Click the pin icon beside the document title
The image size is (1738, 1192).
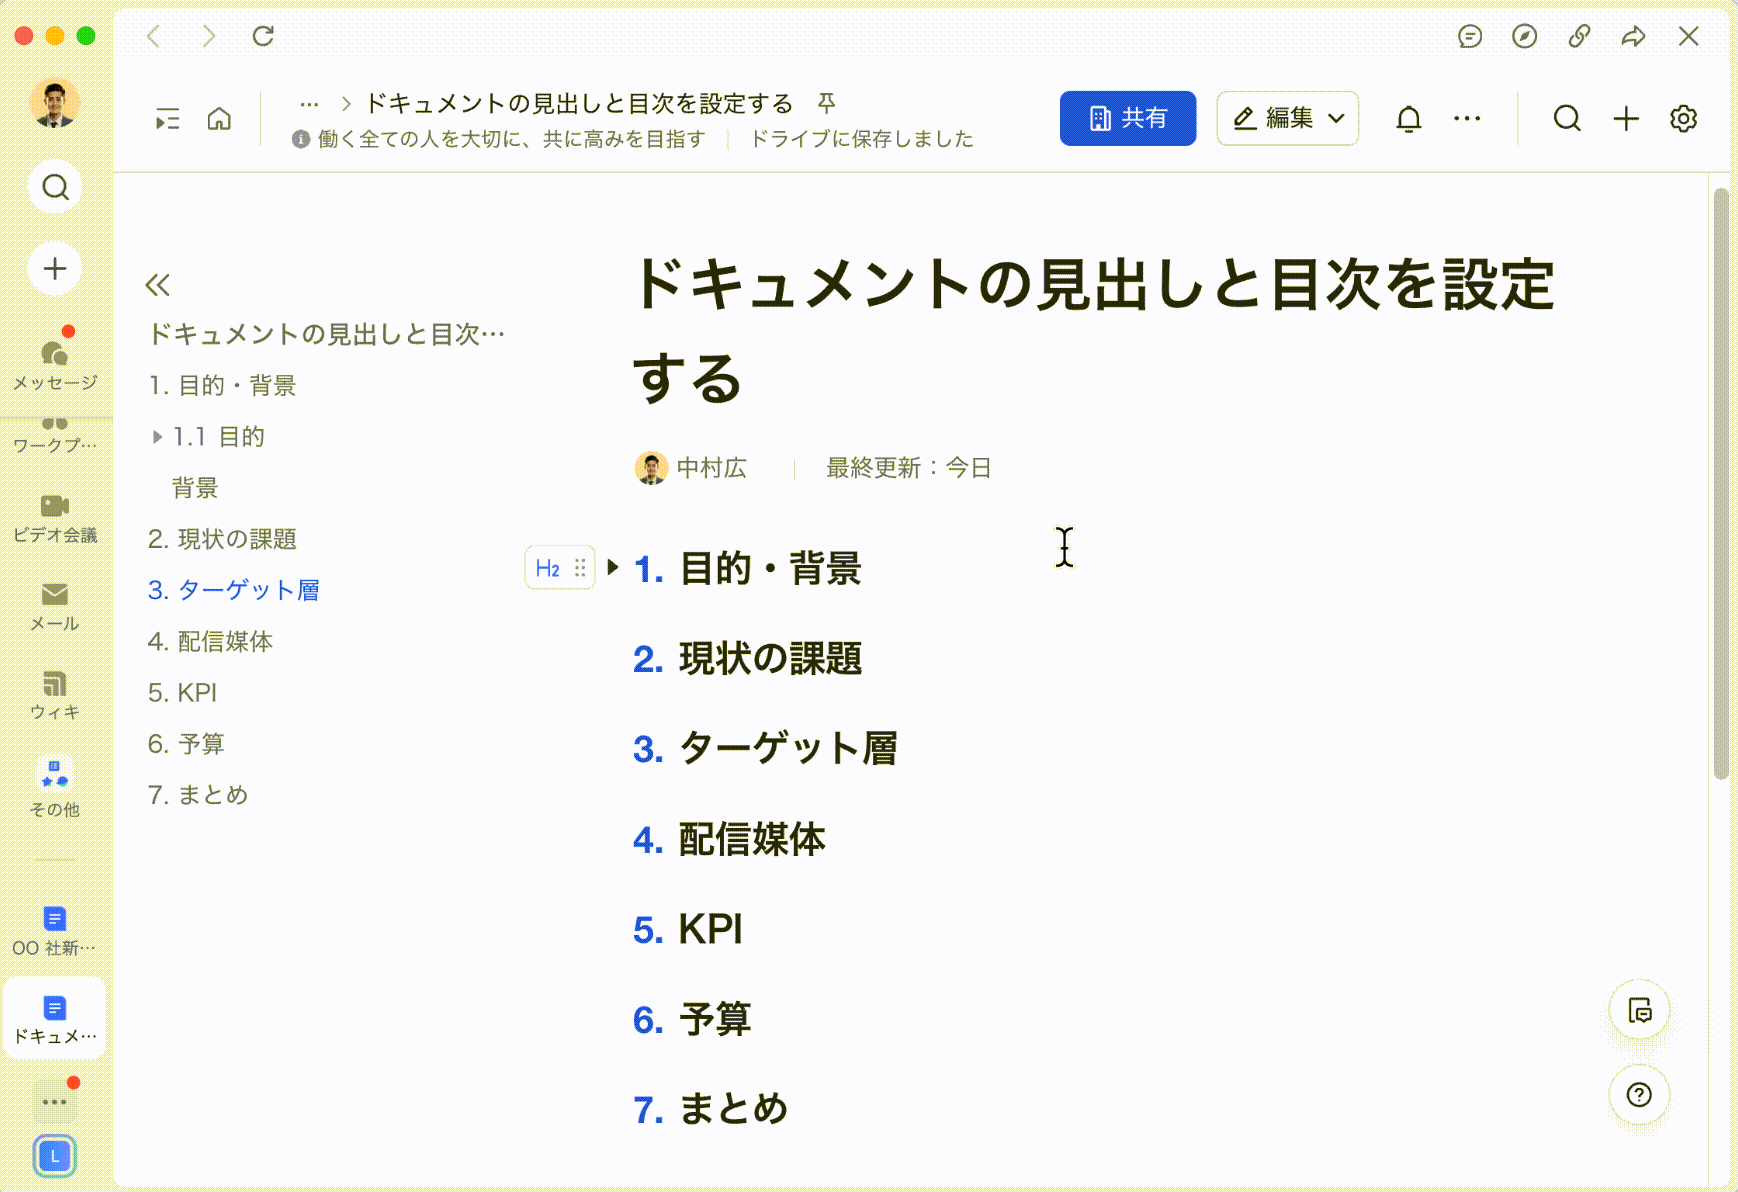click(x=826, y=103)
